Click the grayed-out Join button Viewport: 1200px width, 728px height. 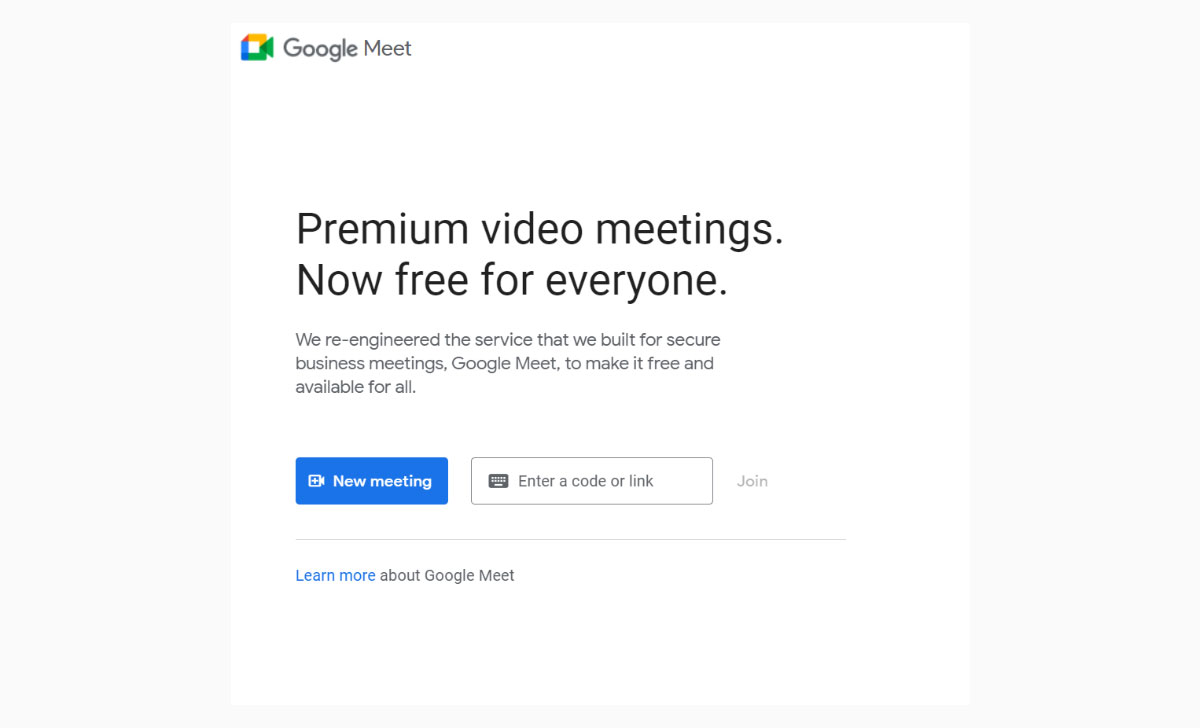coord(752,481)
